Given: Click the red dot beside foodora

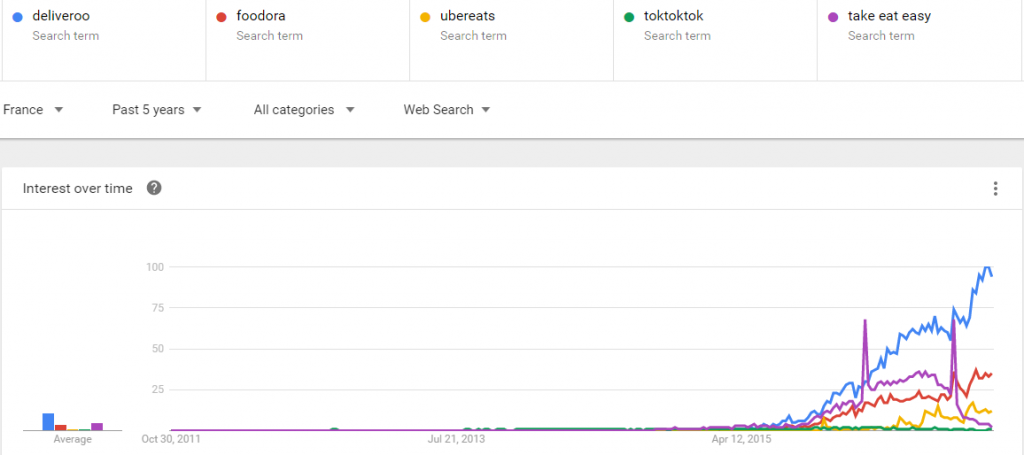Looking at the screenshot, I should (x=221, y=17).
